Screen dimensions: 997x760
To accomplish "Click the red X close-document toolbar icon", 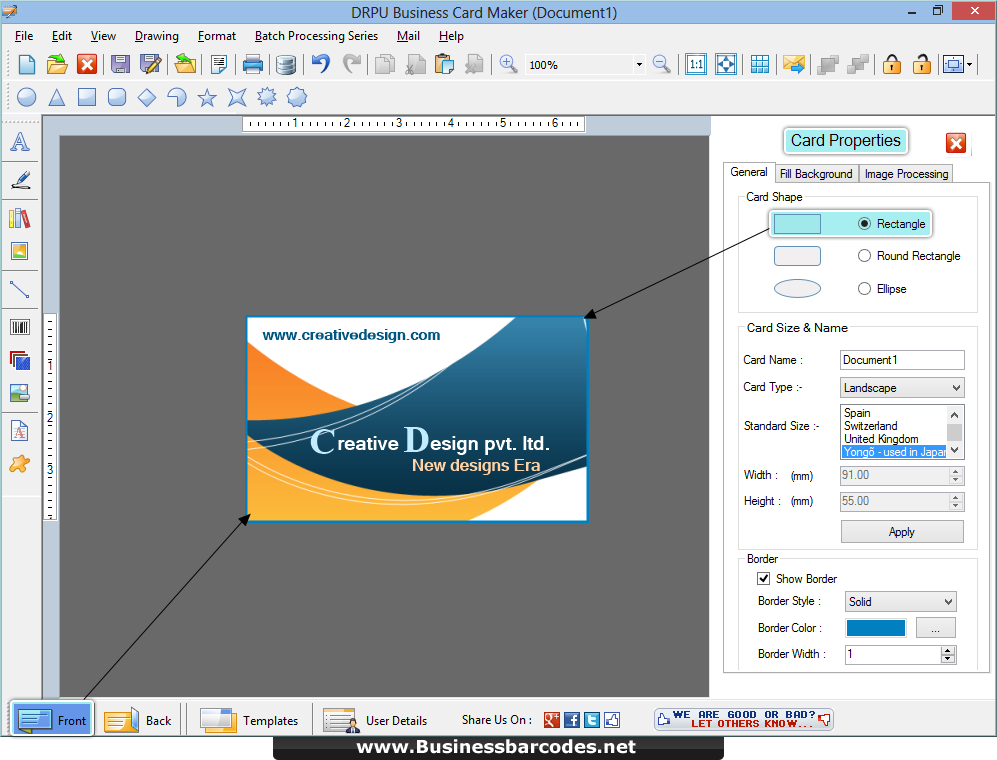I will (x=87, y=64).
